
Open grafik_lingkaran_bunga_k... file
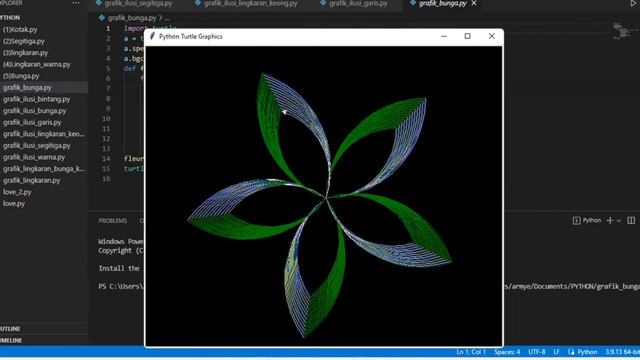(44, 169)
